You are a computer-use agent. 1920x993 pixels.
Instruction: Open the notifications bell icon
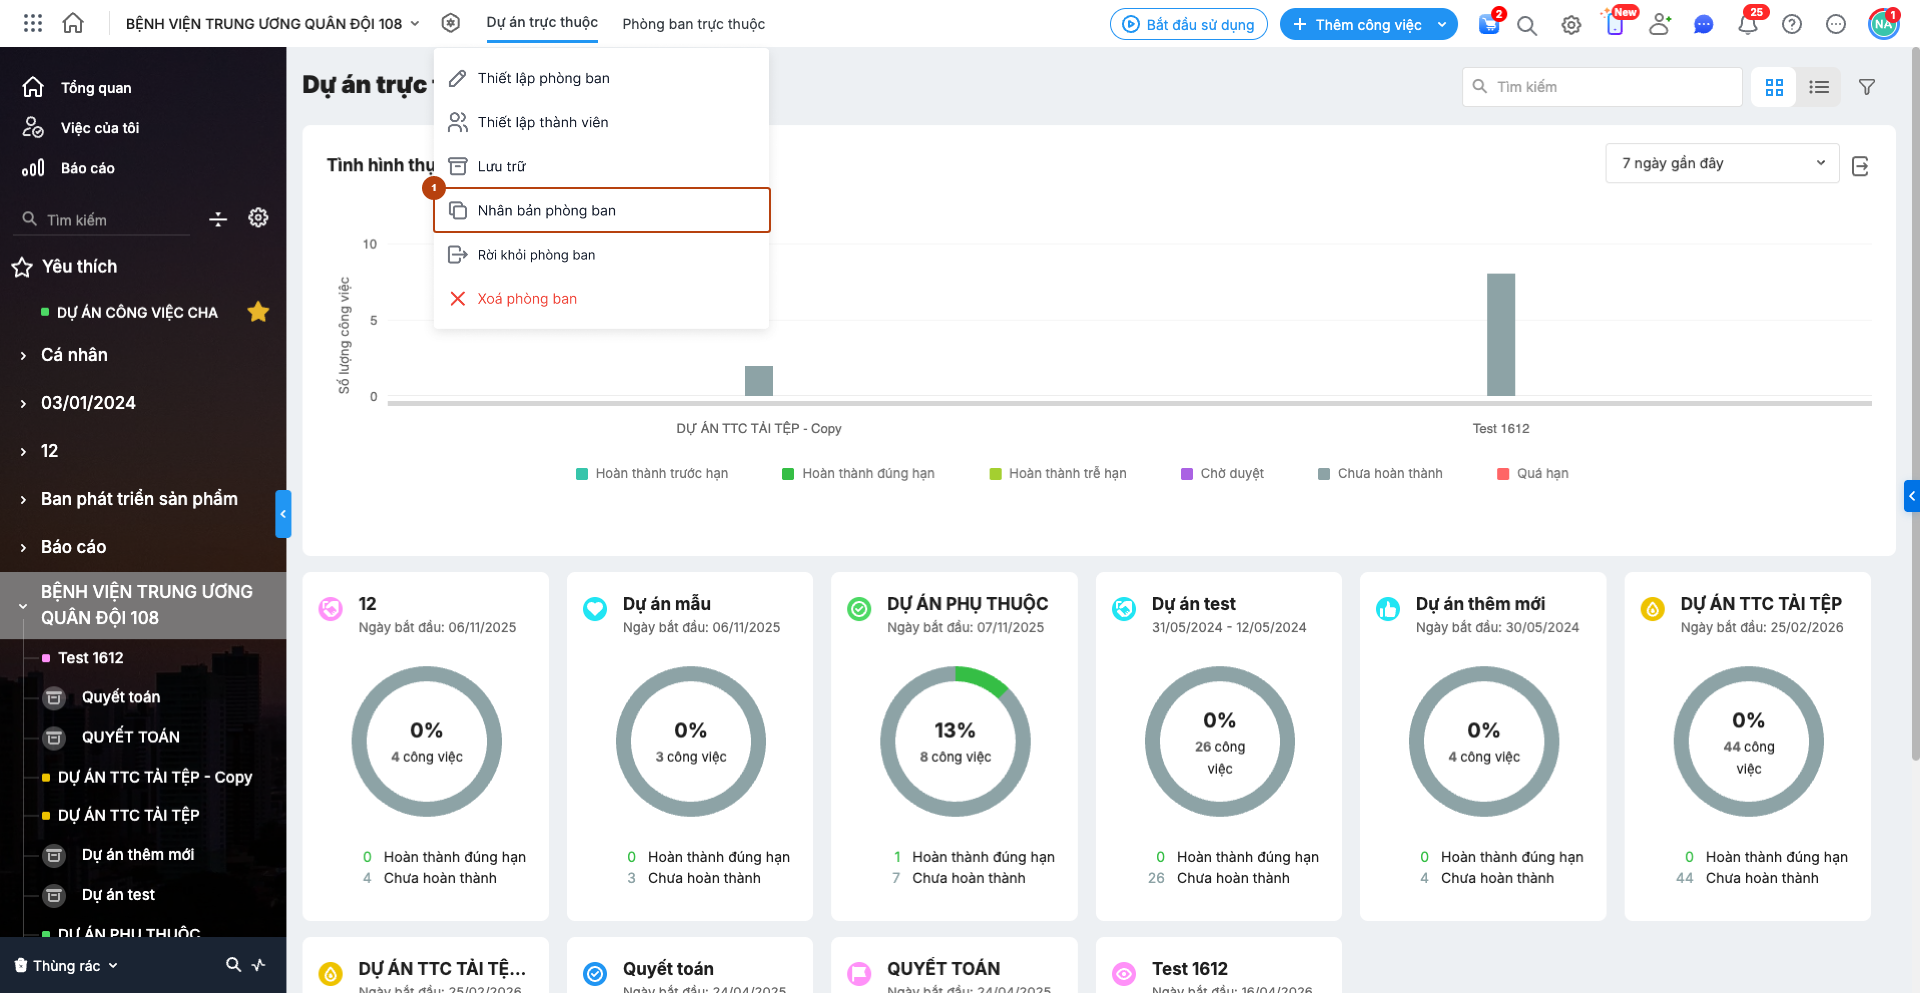coord(1748,24)
